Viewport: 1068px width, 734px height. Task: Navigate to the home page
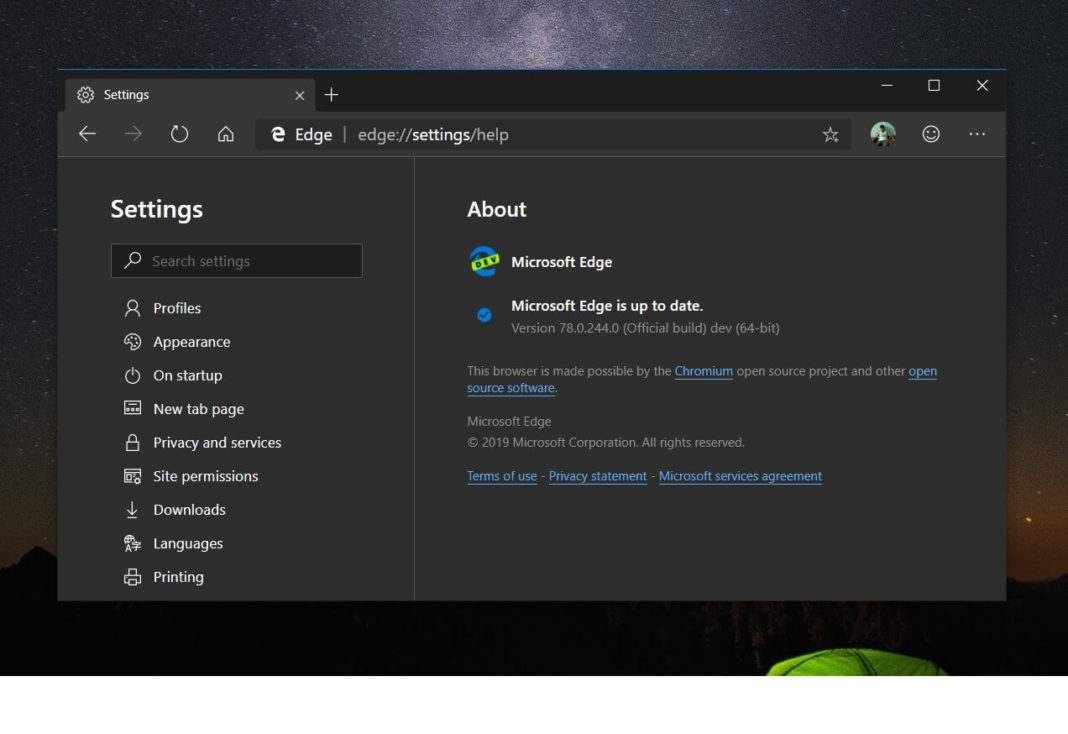tap(226, 133)
